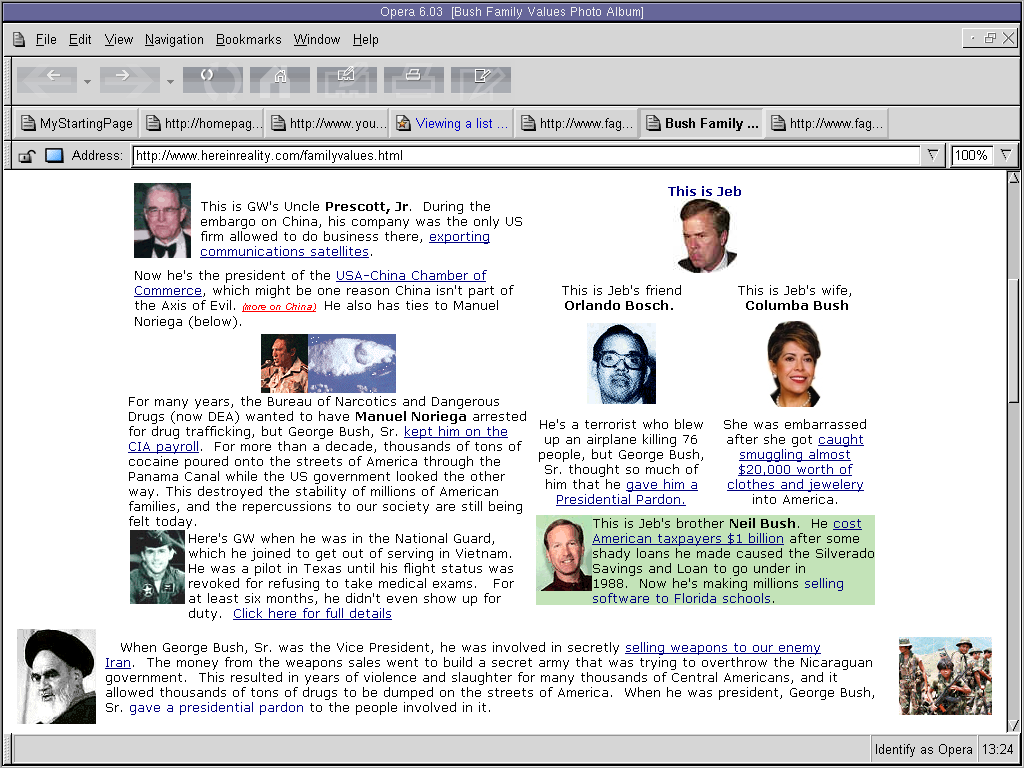This screenshot has width=1024, height=768.
Task: Click the soldiers photo at bottom right
Action: (x=945, y=676)
